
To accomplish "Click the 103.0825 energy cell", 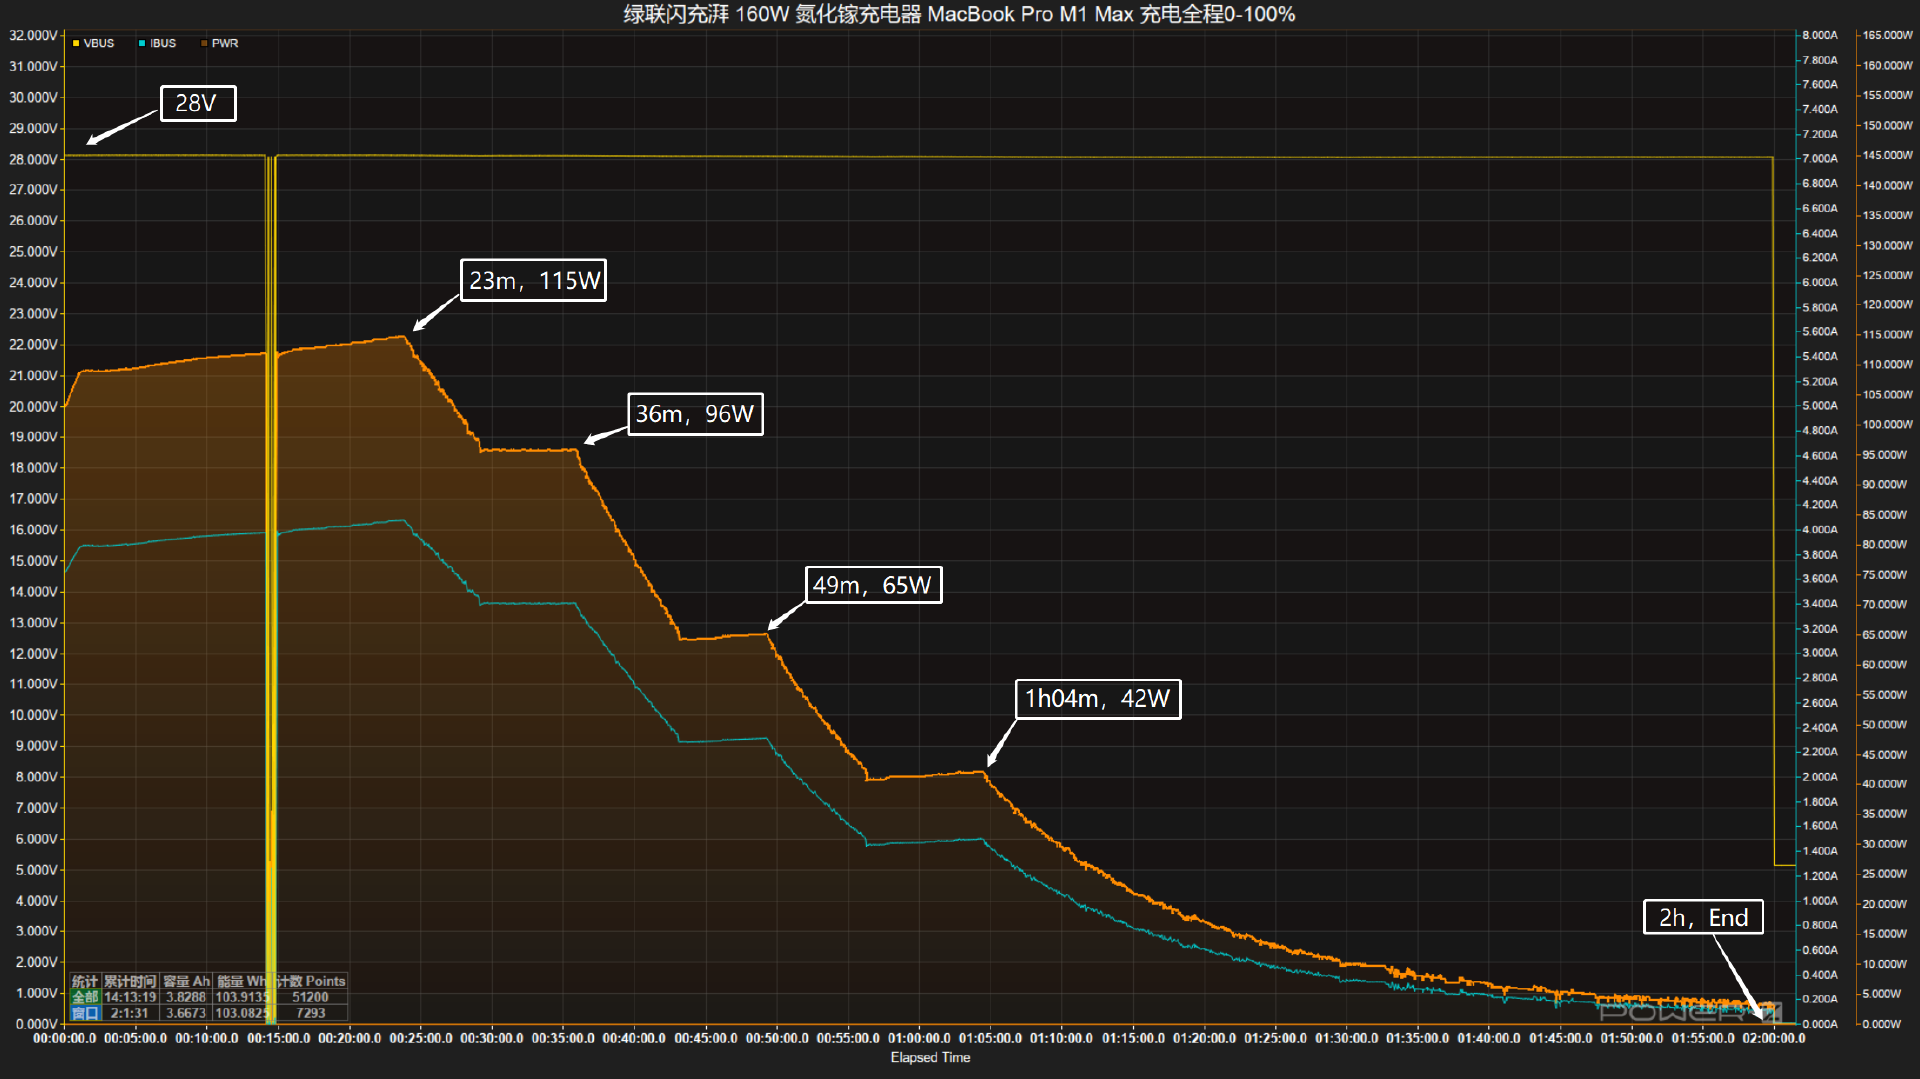I will click(243, 1013).
